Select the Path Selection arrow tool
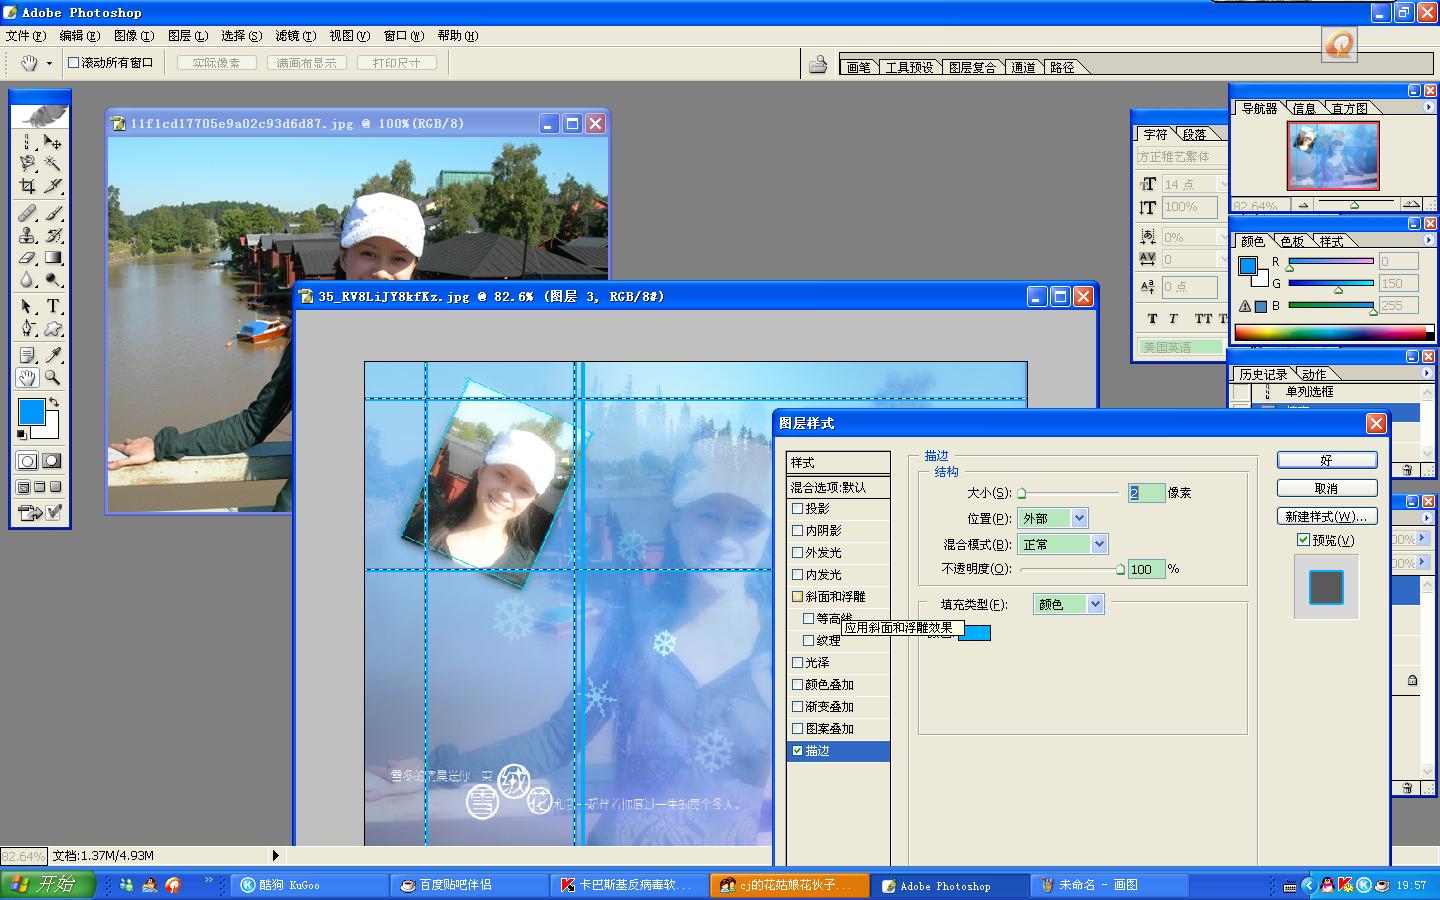This screenshot has width=1440, height=900. (27, 306)
